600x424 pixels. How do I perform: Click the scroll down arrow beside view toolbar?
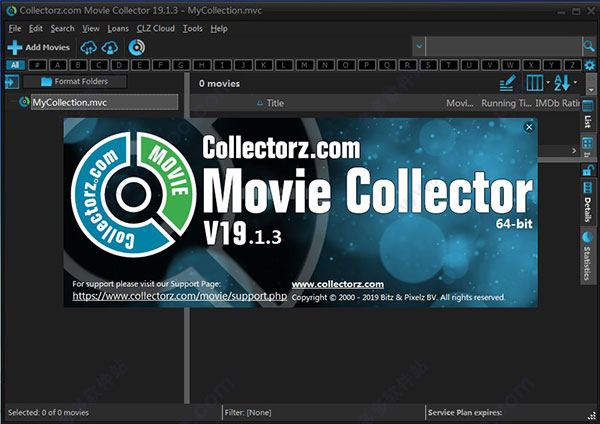click(x=591, y=90)
